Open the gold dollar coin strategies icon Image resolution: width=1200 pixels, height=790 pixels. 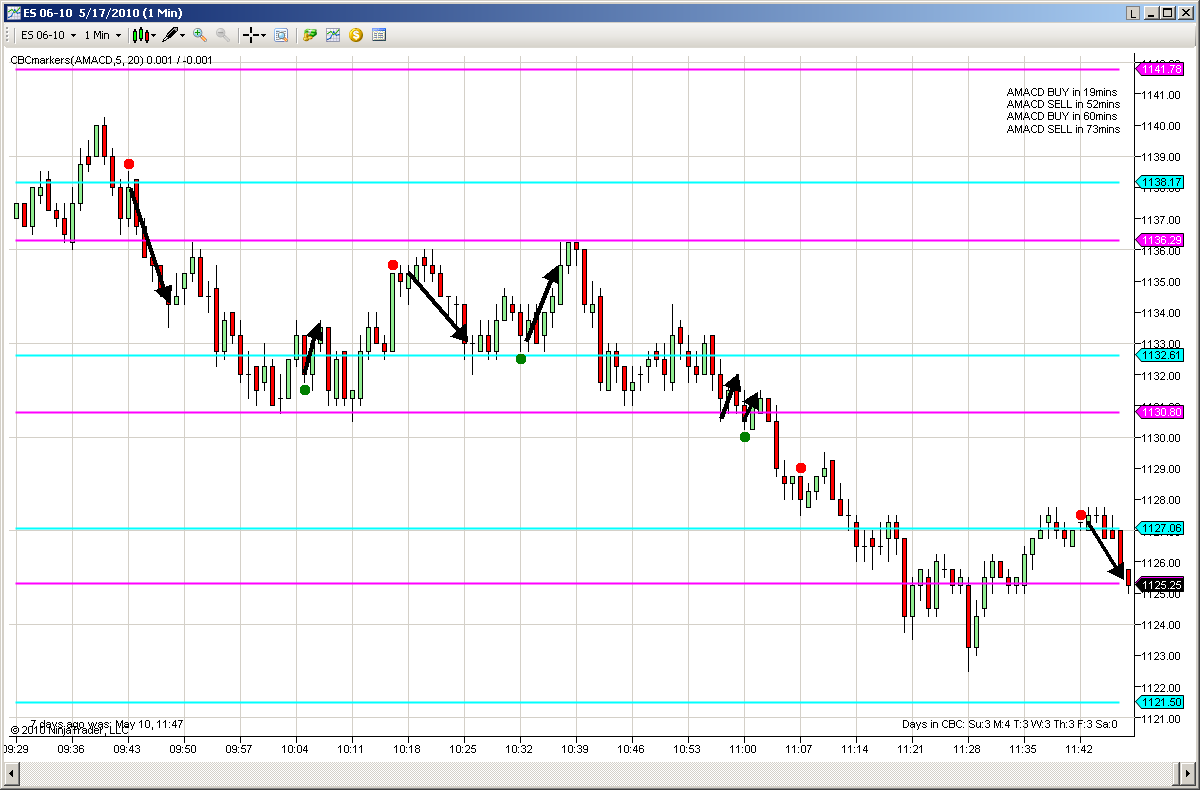pos(356,35)
